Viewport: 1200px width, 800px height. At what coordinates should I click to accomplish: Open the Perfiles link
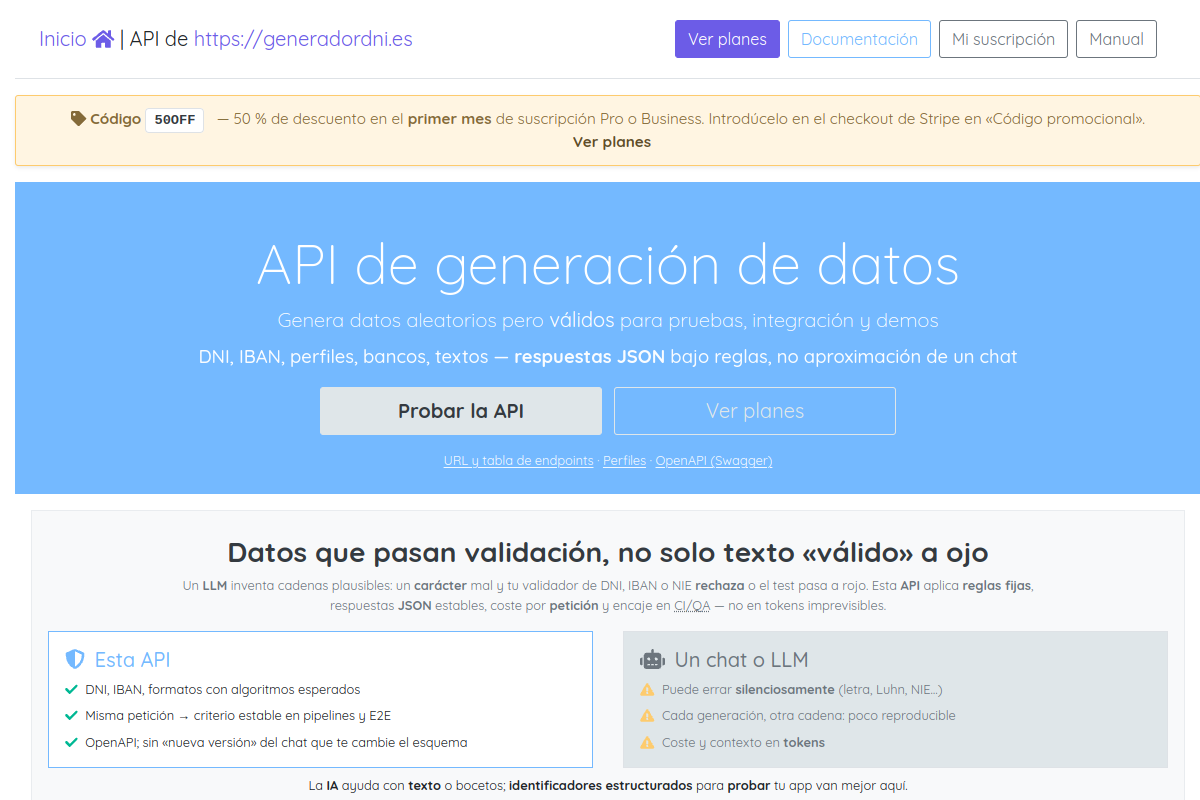[x=624, y=461]
